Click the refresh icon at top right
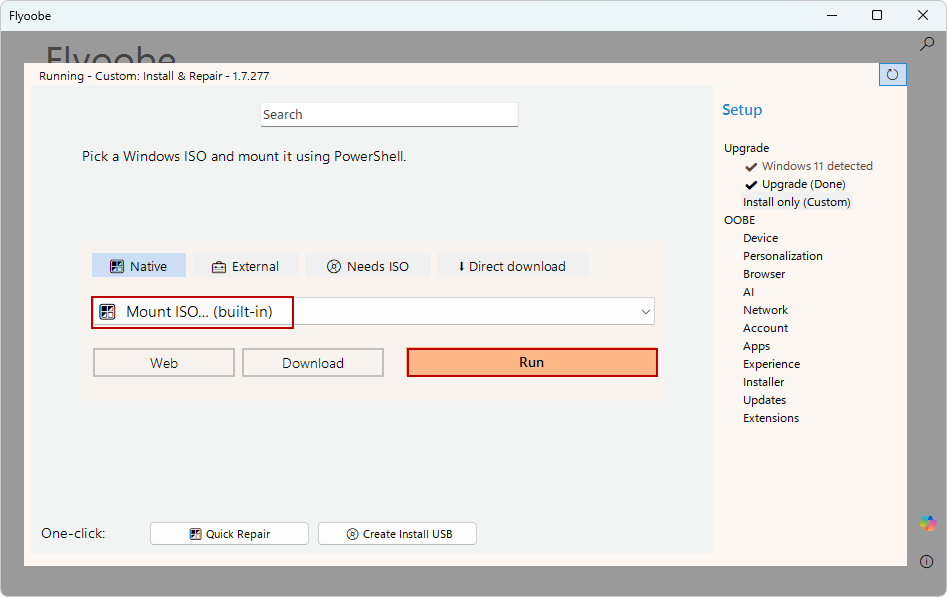This screenshot has height=597, width=947. [x=892, y=74]
